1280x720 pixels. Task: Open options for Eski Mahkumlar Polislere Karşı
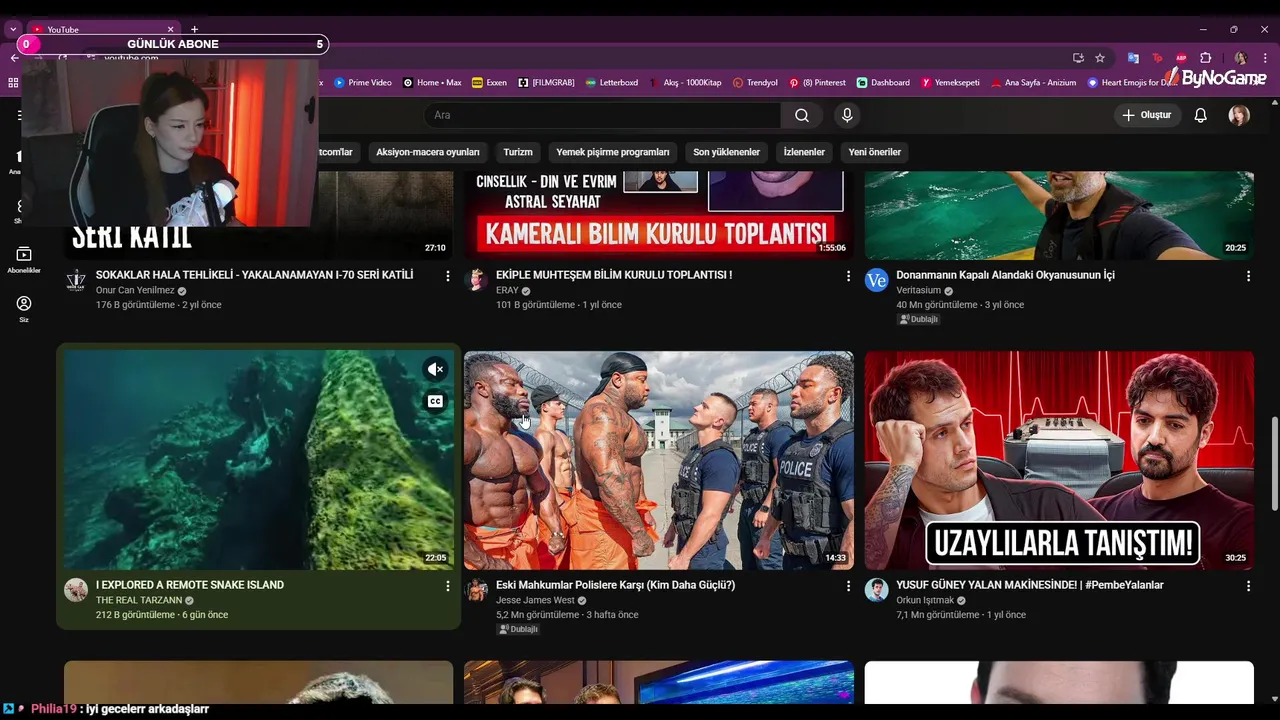point(848,586)
